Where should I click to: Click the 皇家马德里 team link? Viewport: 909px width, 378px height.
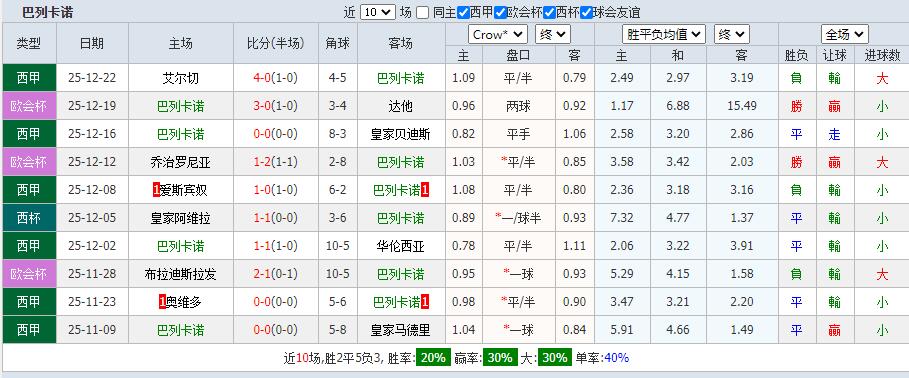[401, 330]
